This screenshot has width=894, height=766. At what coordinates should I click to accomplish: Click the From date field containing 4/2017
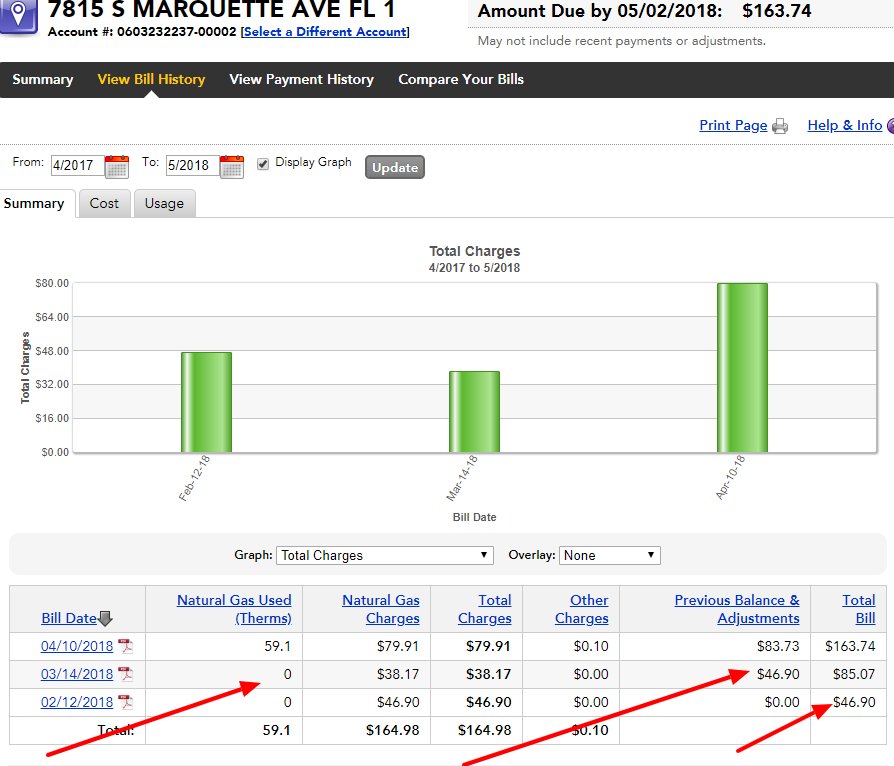[x=78, y=165]
